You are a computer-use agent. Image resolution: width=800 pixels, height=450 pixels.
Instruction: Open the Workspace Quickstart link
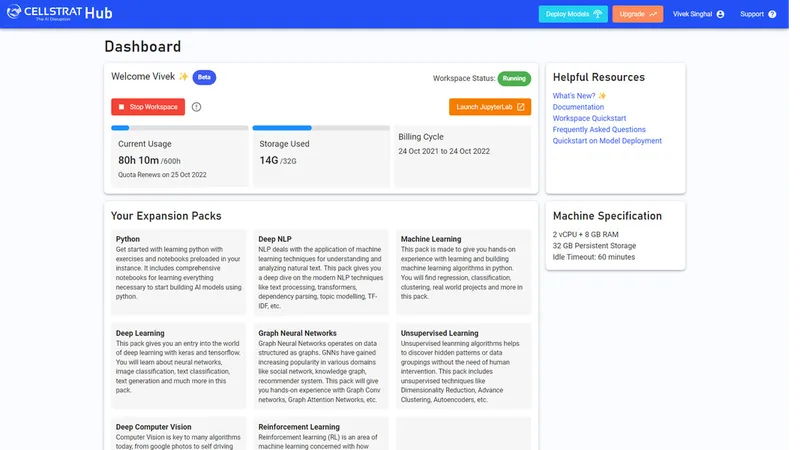(x=589, y=118)
